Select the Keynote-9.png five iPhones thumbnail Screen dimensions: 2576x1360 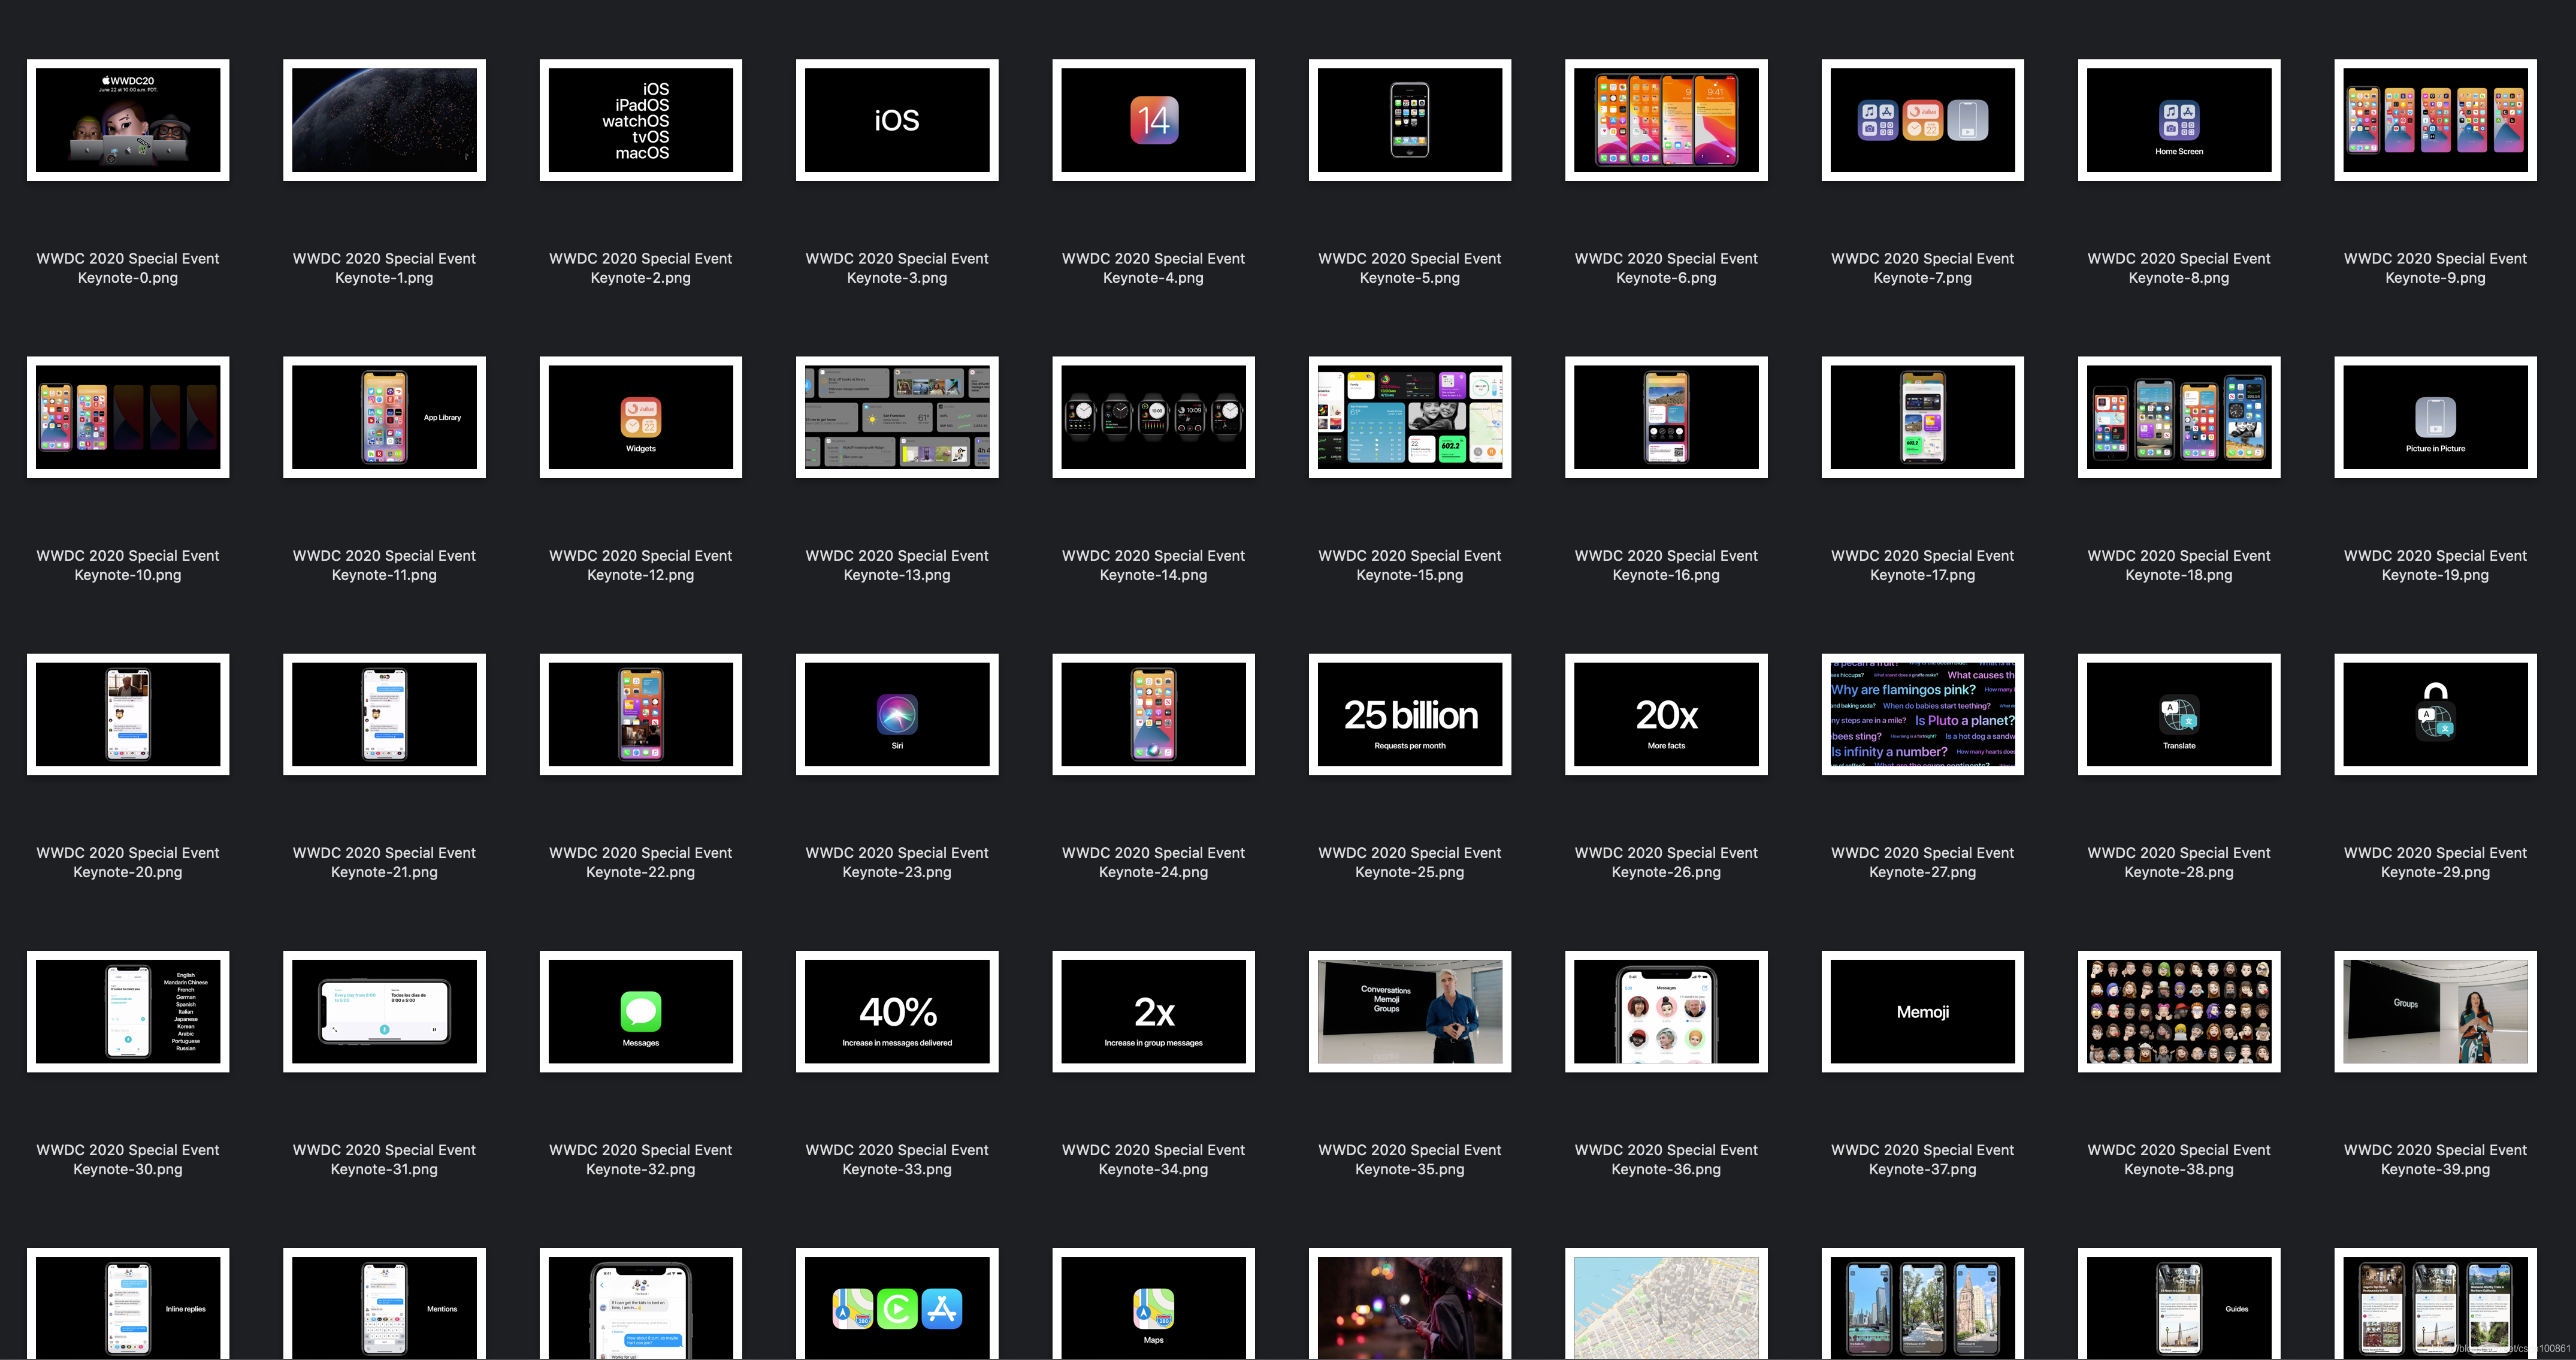click(2435, 120)
